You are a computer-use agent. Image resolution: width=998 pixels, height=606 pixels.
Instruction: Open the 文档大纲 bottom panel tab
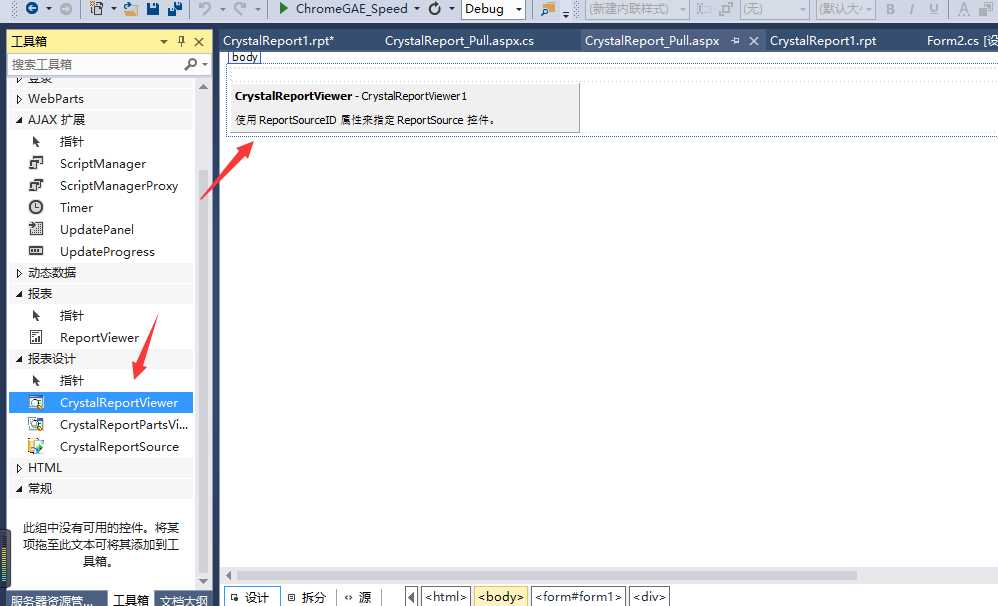pos(184,600)
